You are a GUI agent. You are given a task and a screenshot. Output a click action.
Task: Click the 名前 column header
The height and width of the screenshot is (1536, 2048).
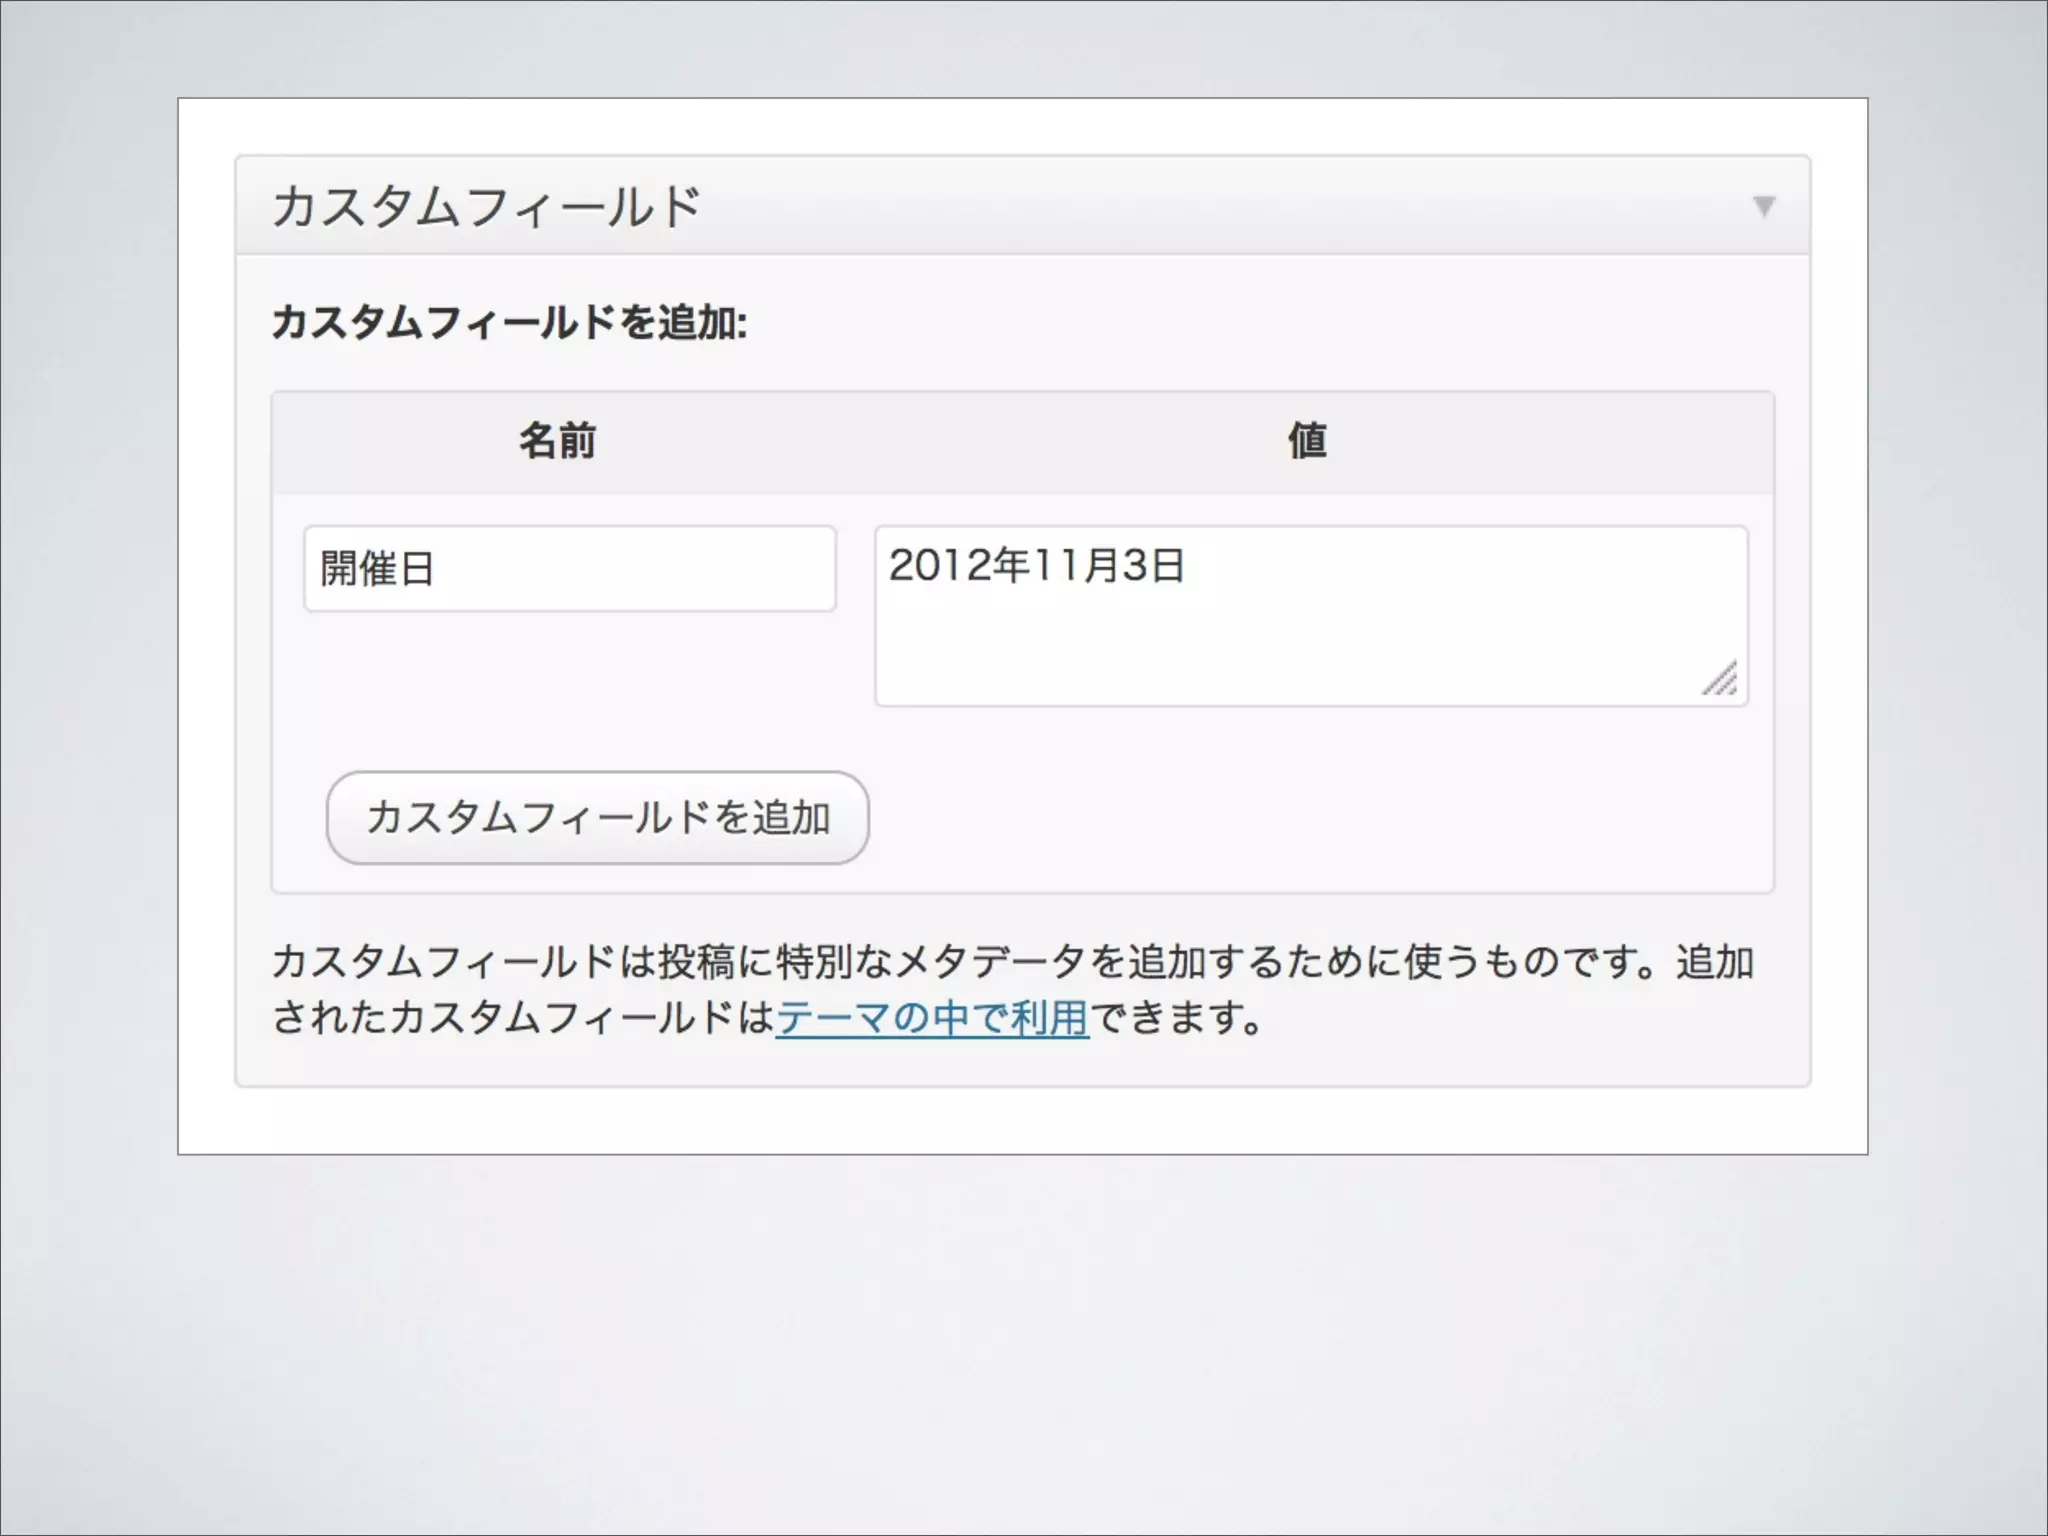[557, 441]
